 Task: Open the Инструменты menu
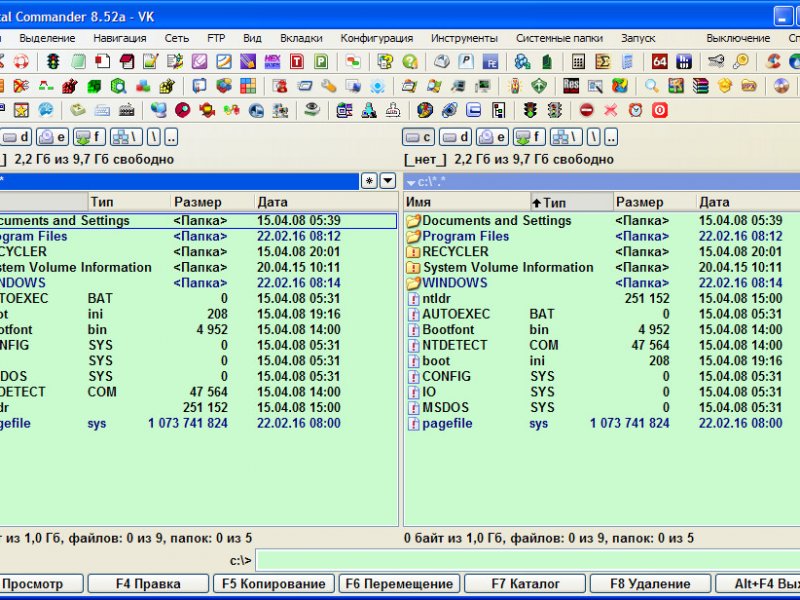[x=464, y=38]
